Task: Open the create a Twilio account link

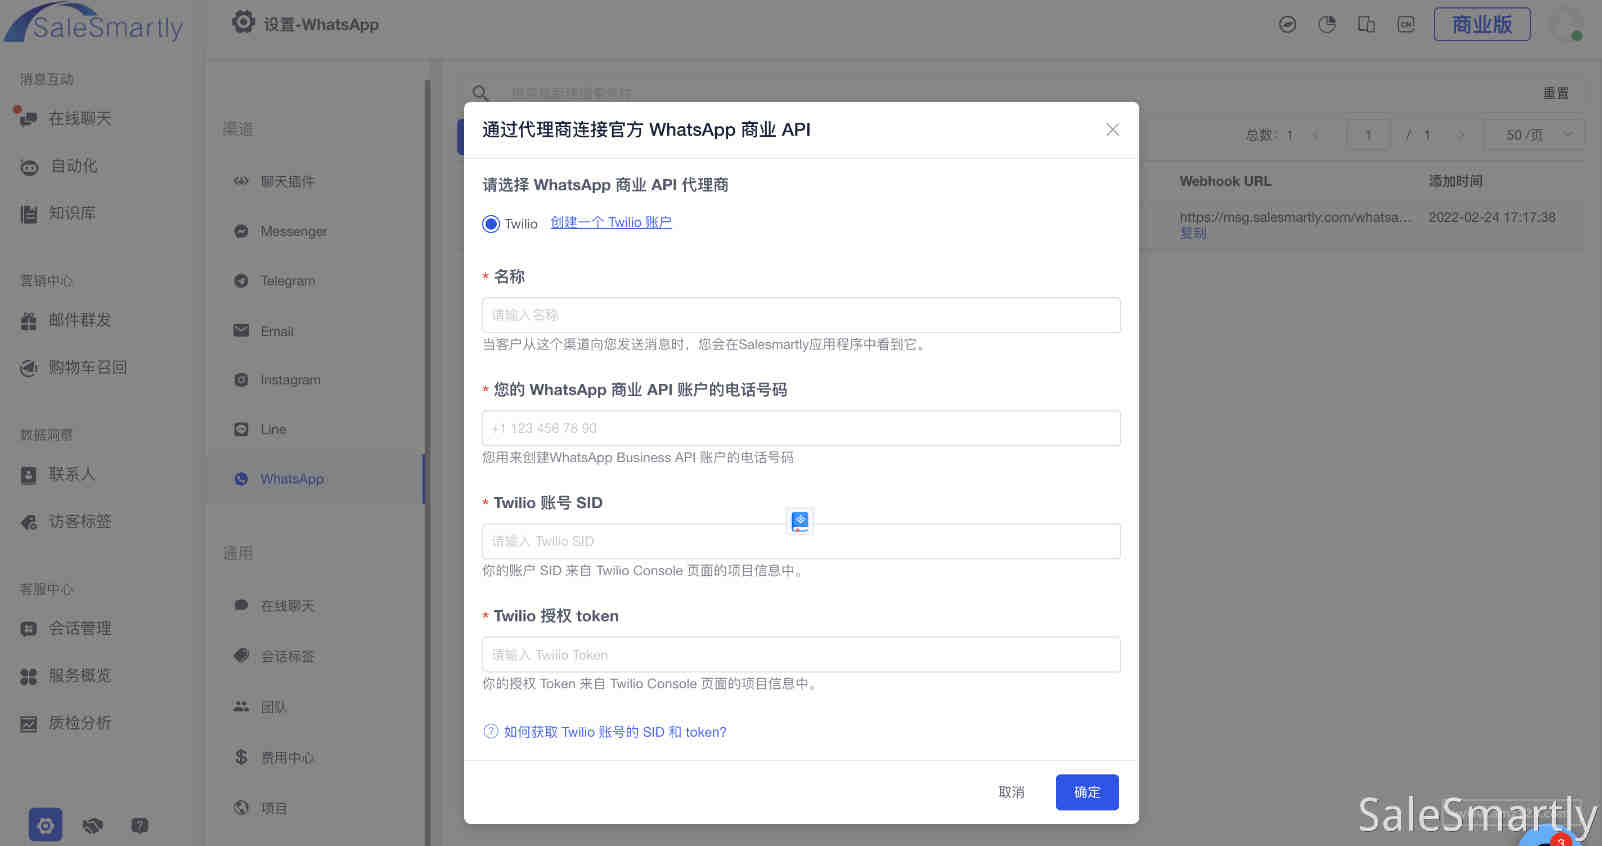Action: (x=611, y=223)
